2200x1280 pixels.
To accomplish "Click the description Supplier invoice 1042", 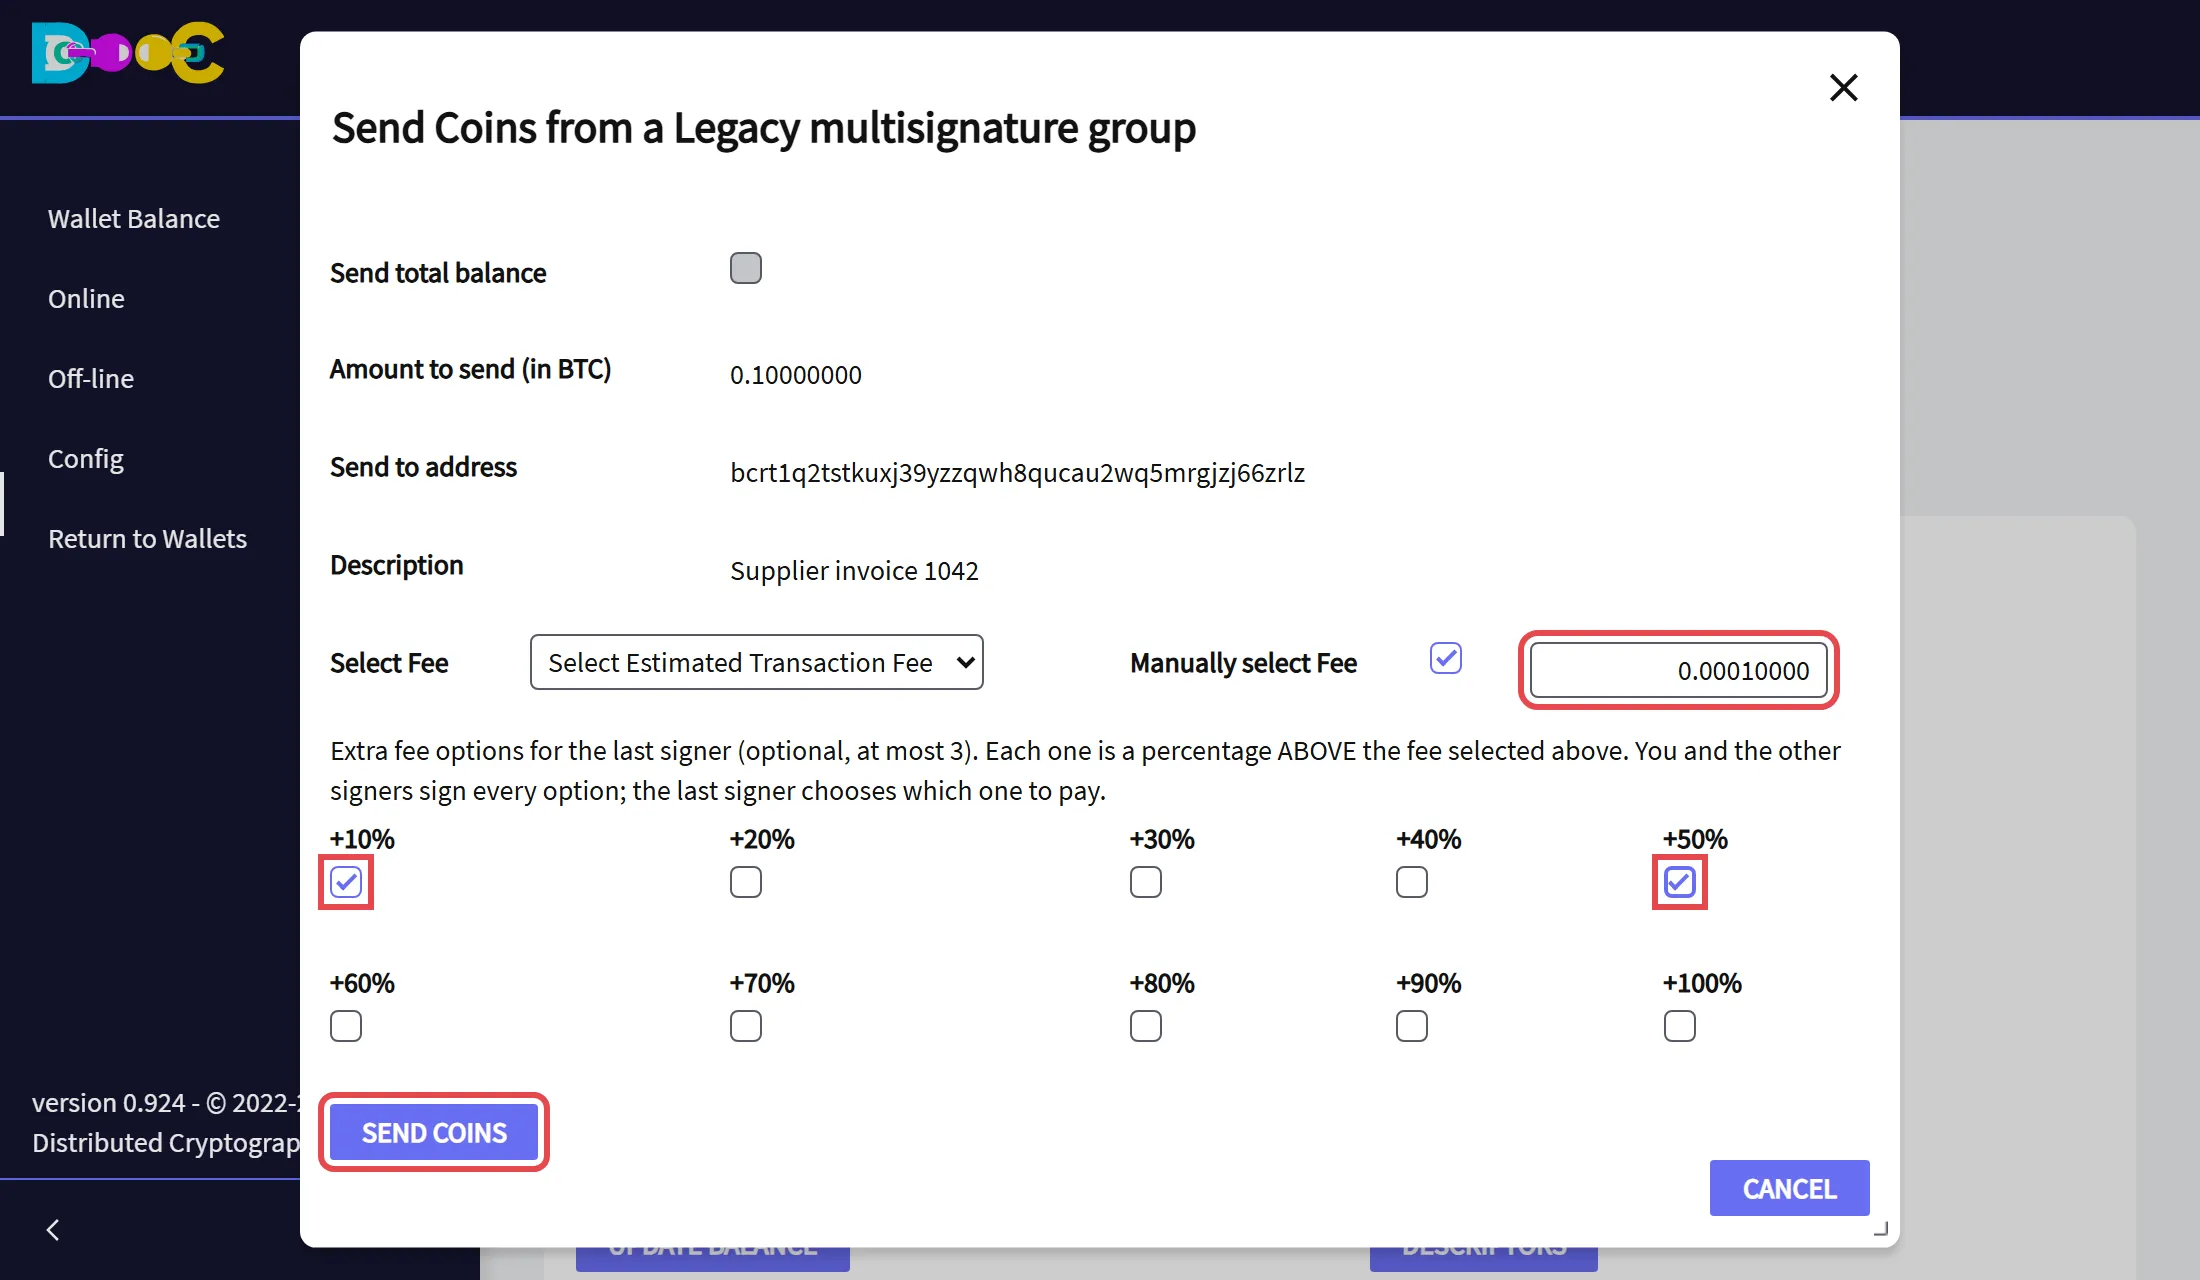I will (x=854, y=570).
